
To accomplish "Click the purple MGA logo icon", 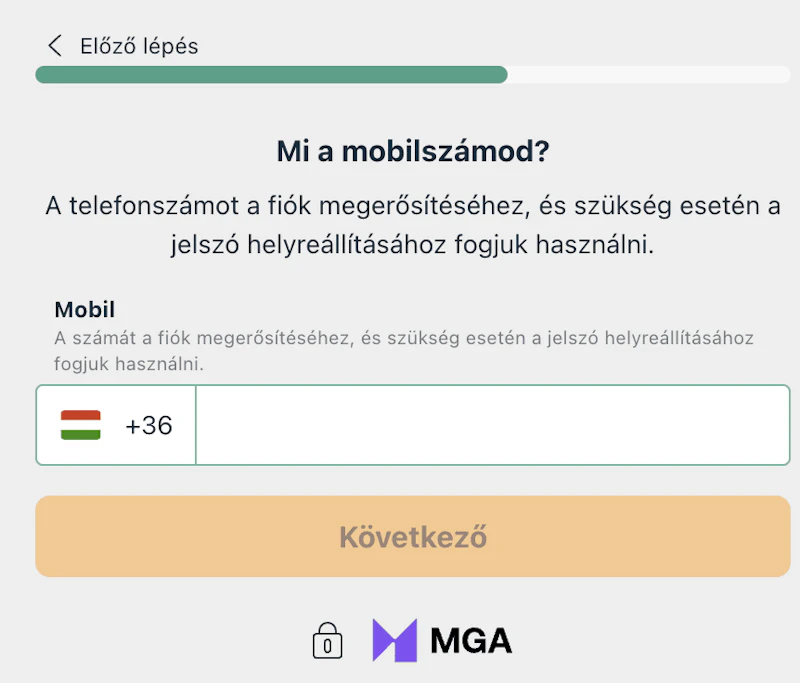I will pyautogui.click(x=394, y=640).
